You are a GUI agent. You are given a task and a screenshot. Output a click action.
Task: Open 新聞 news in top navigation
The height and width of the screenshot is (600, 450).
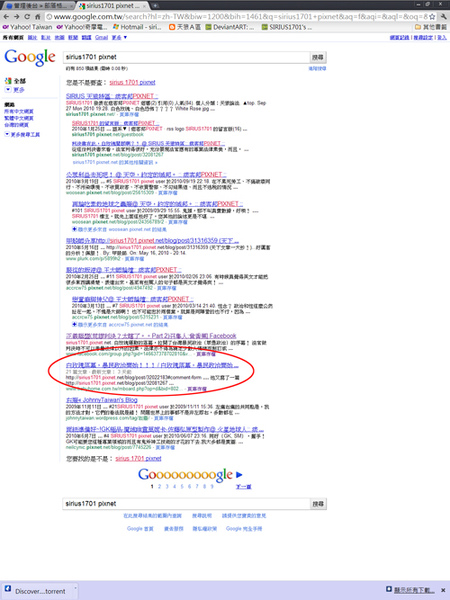click(x=73, y=38)
